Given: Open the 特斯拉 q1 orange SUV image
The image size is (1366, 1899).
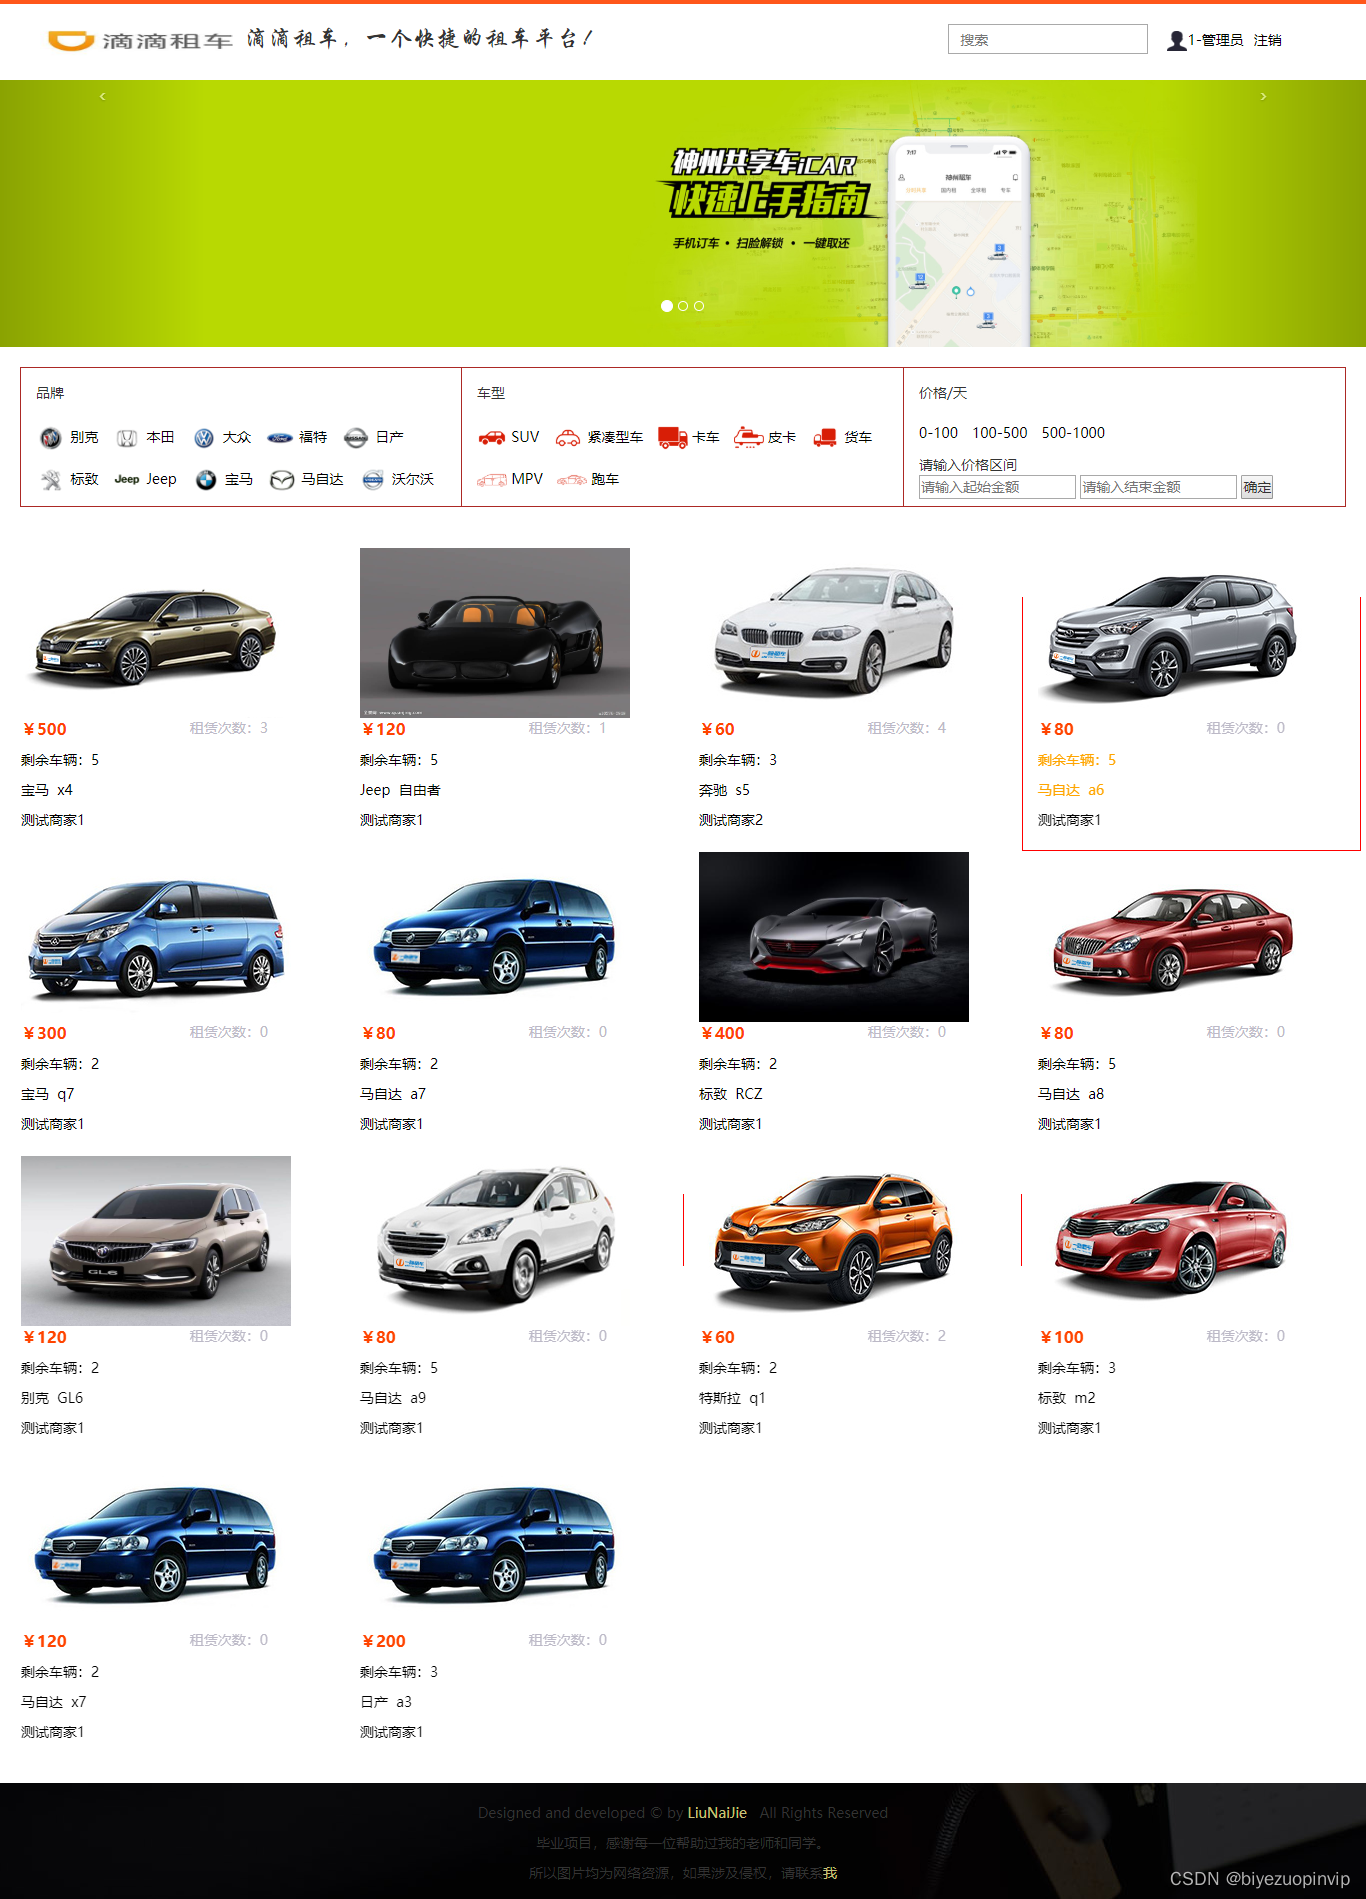Looking at the screenshot, I should coord(834,1241).
